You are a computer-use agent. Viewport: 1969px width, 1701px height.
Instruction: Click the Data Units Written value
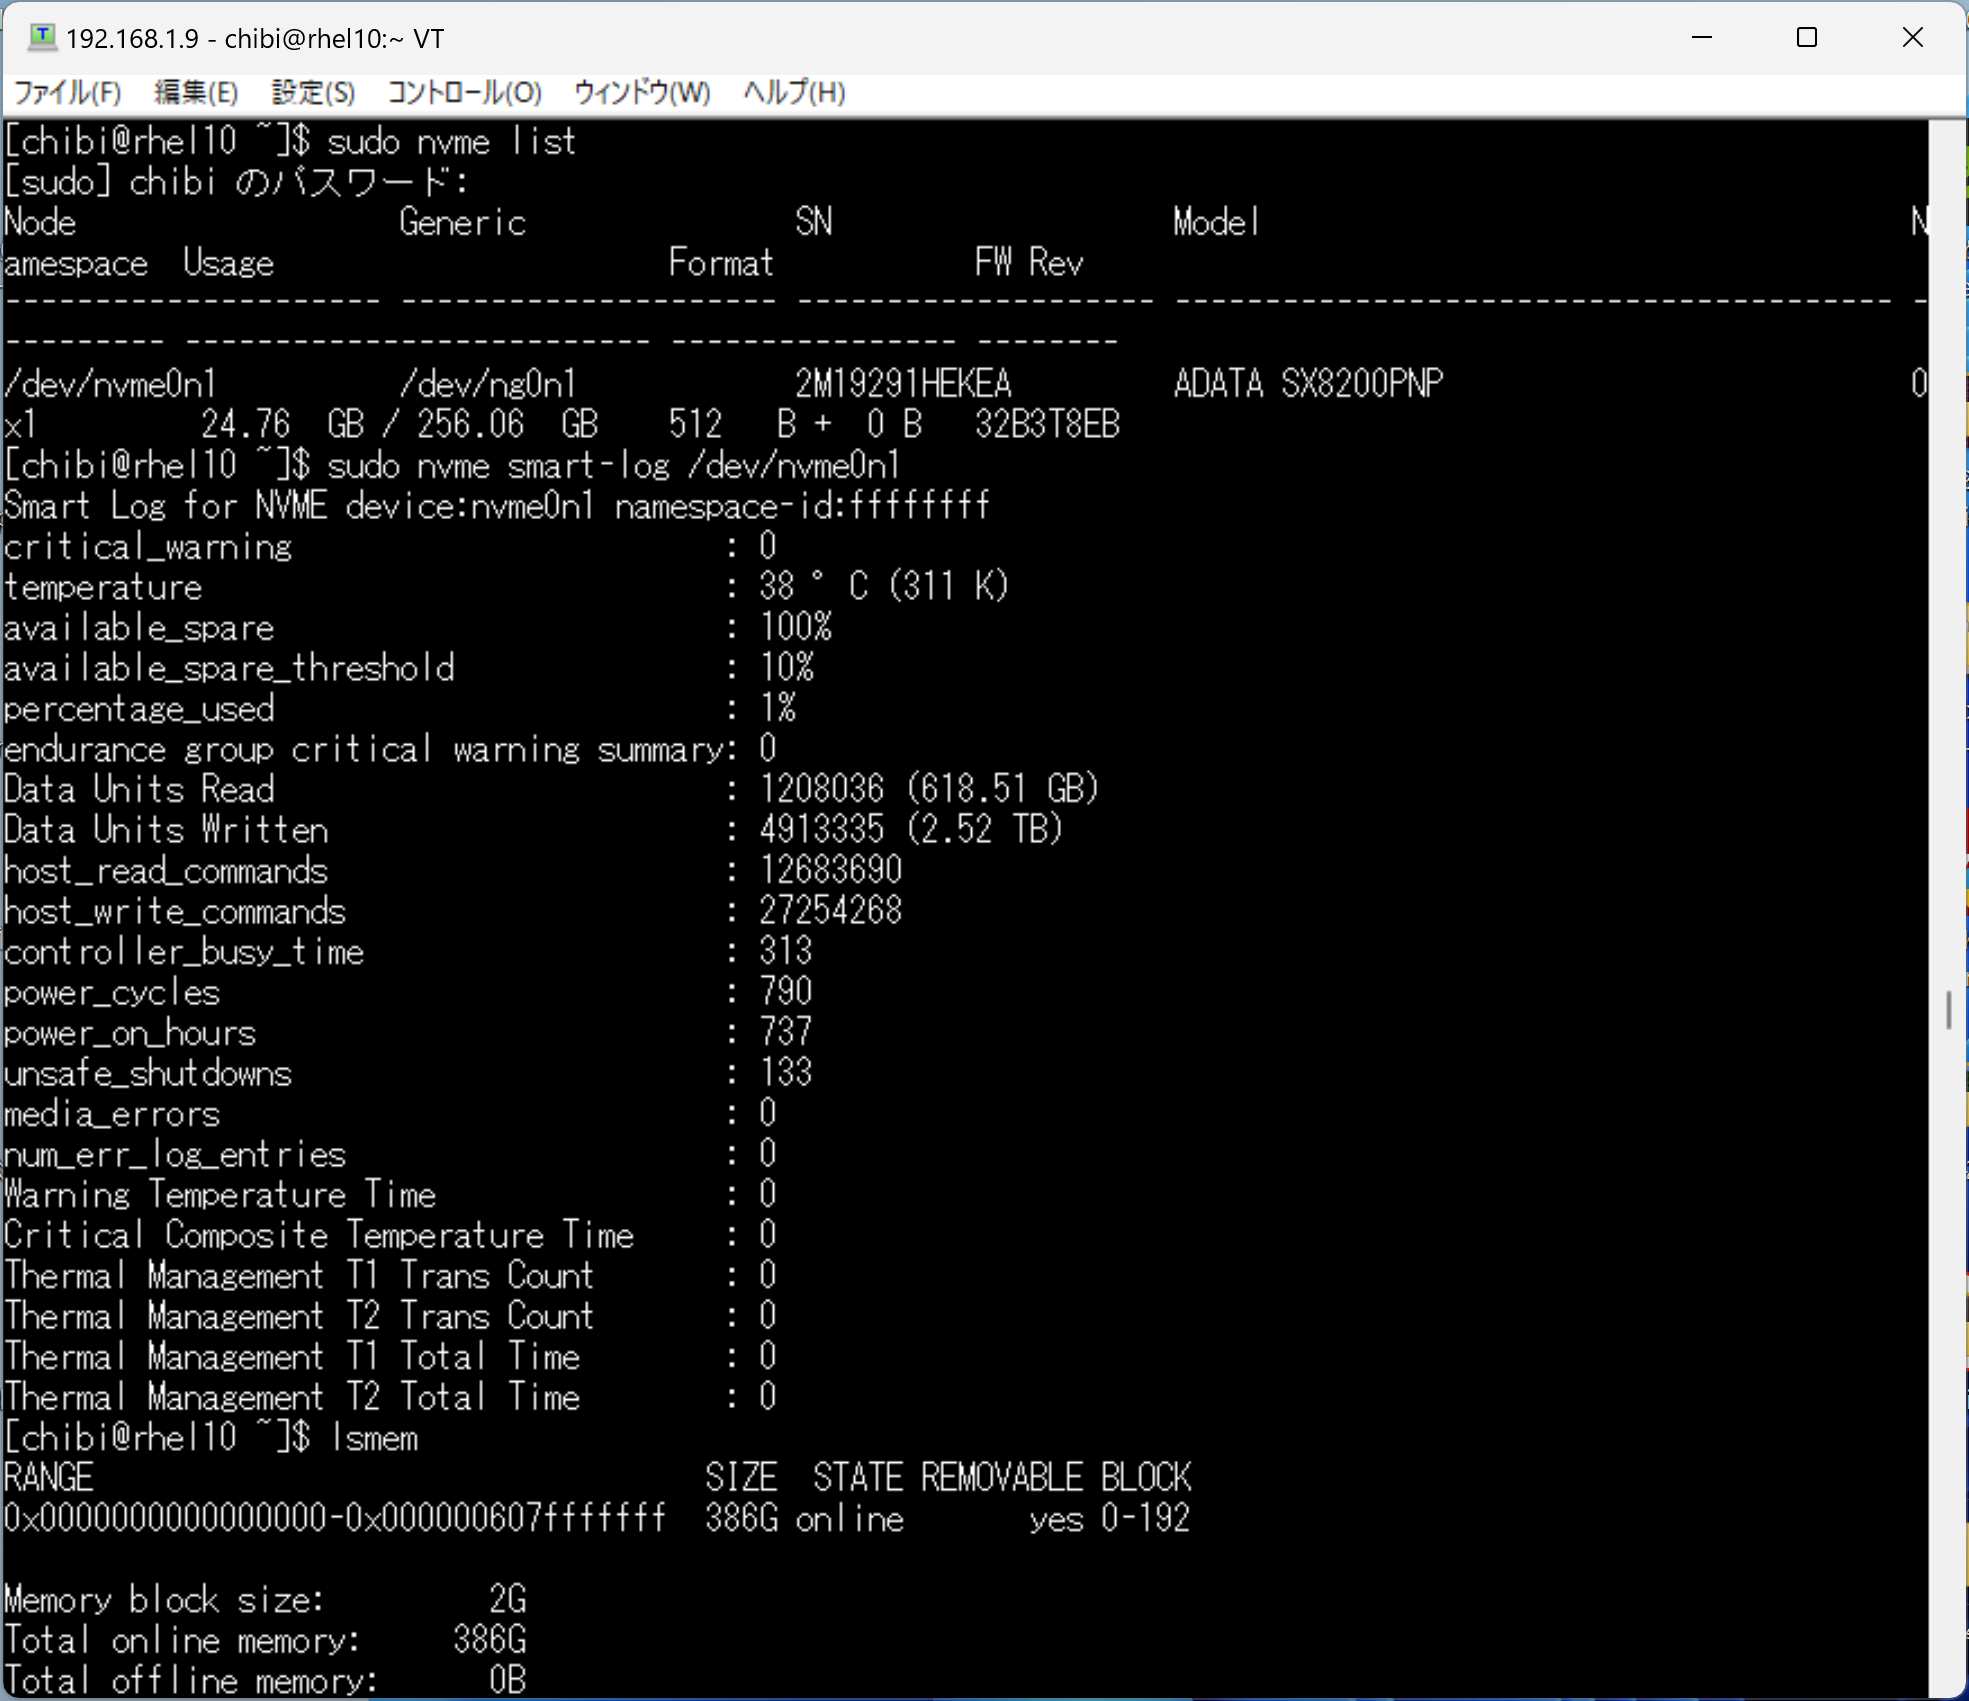pyautogui.click(x=910, y=829)
